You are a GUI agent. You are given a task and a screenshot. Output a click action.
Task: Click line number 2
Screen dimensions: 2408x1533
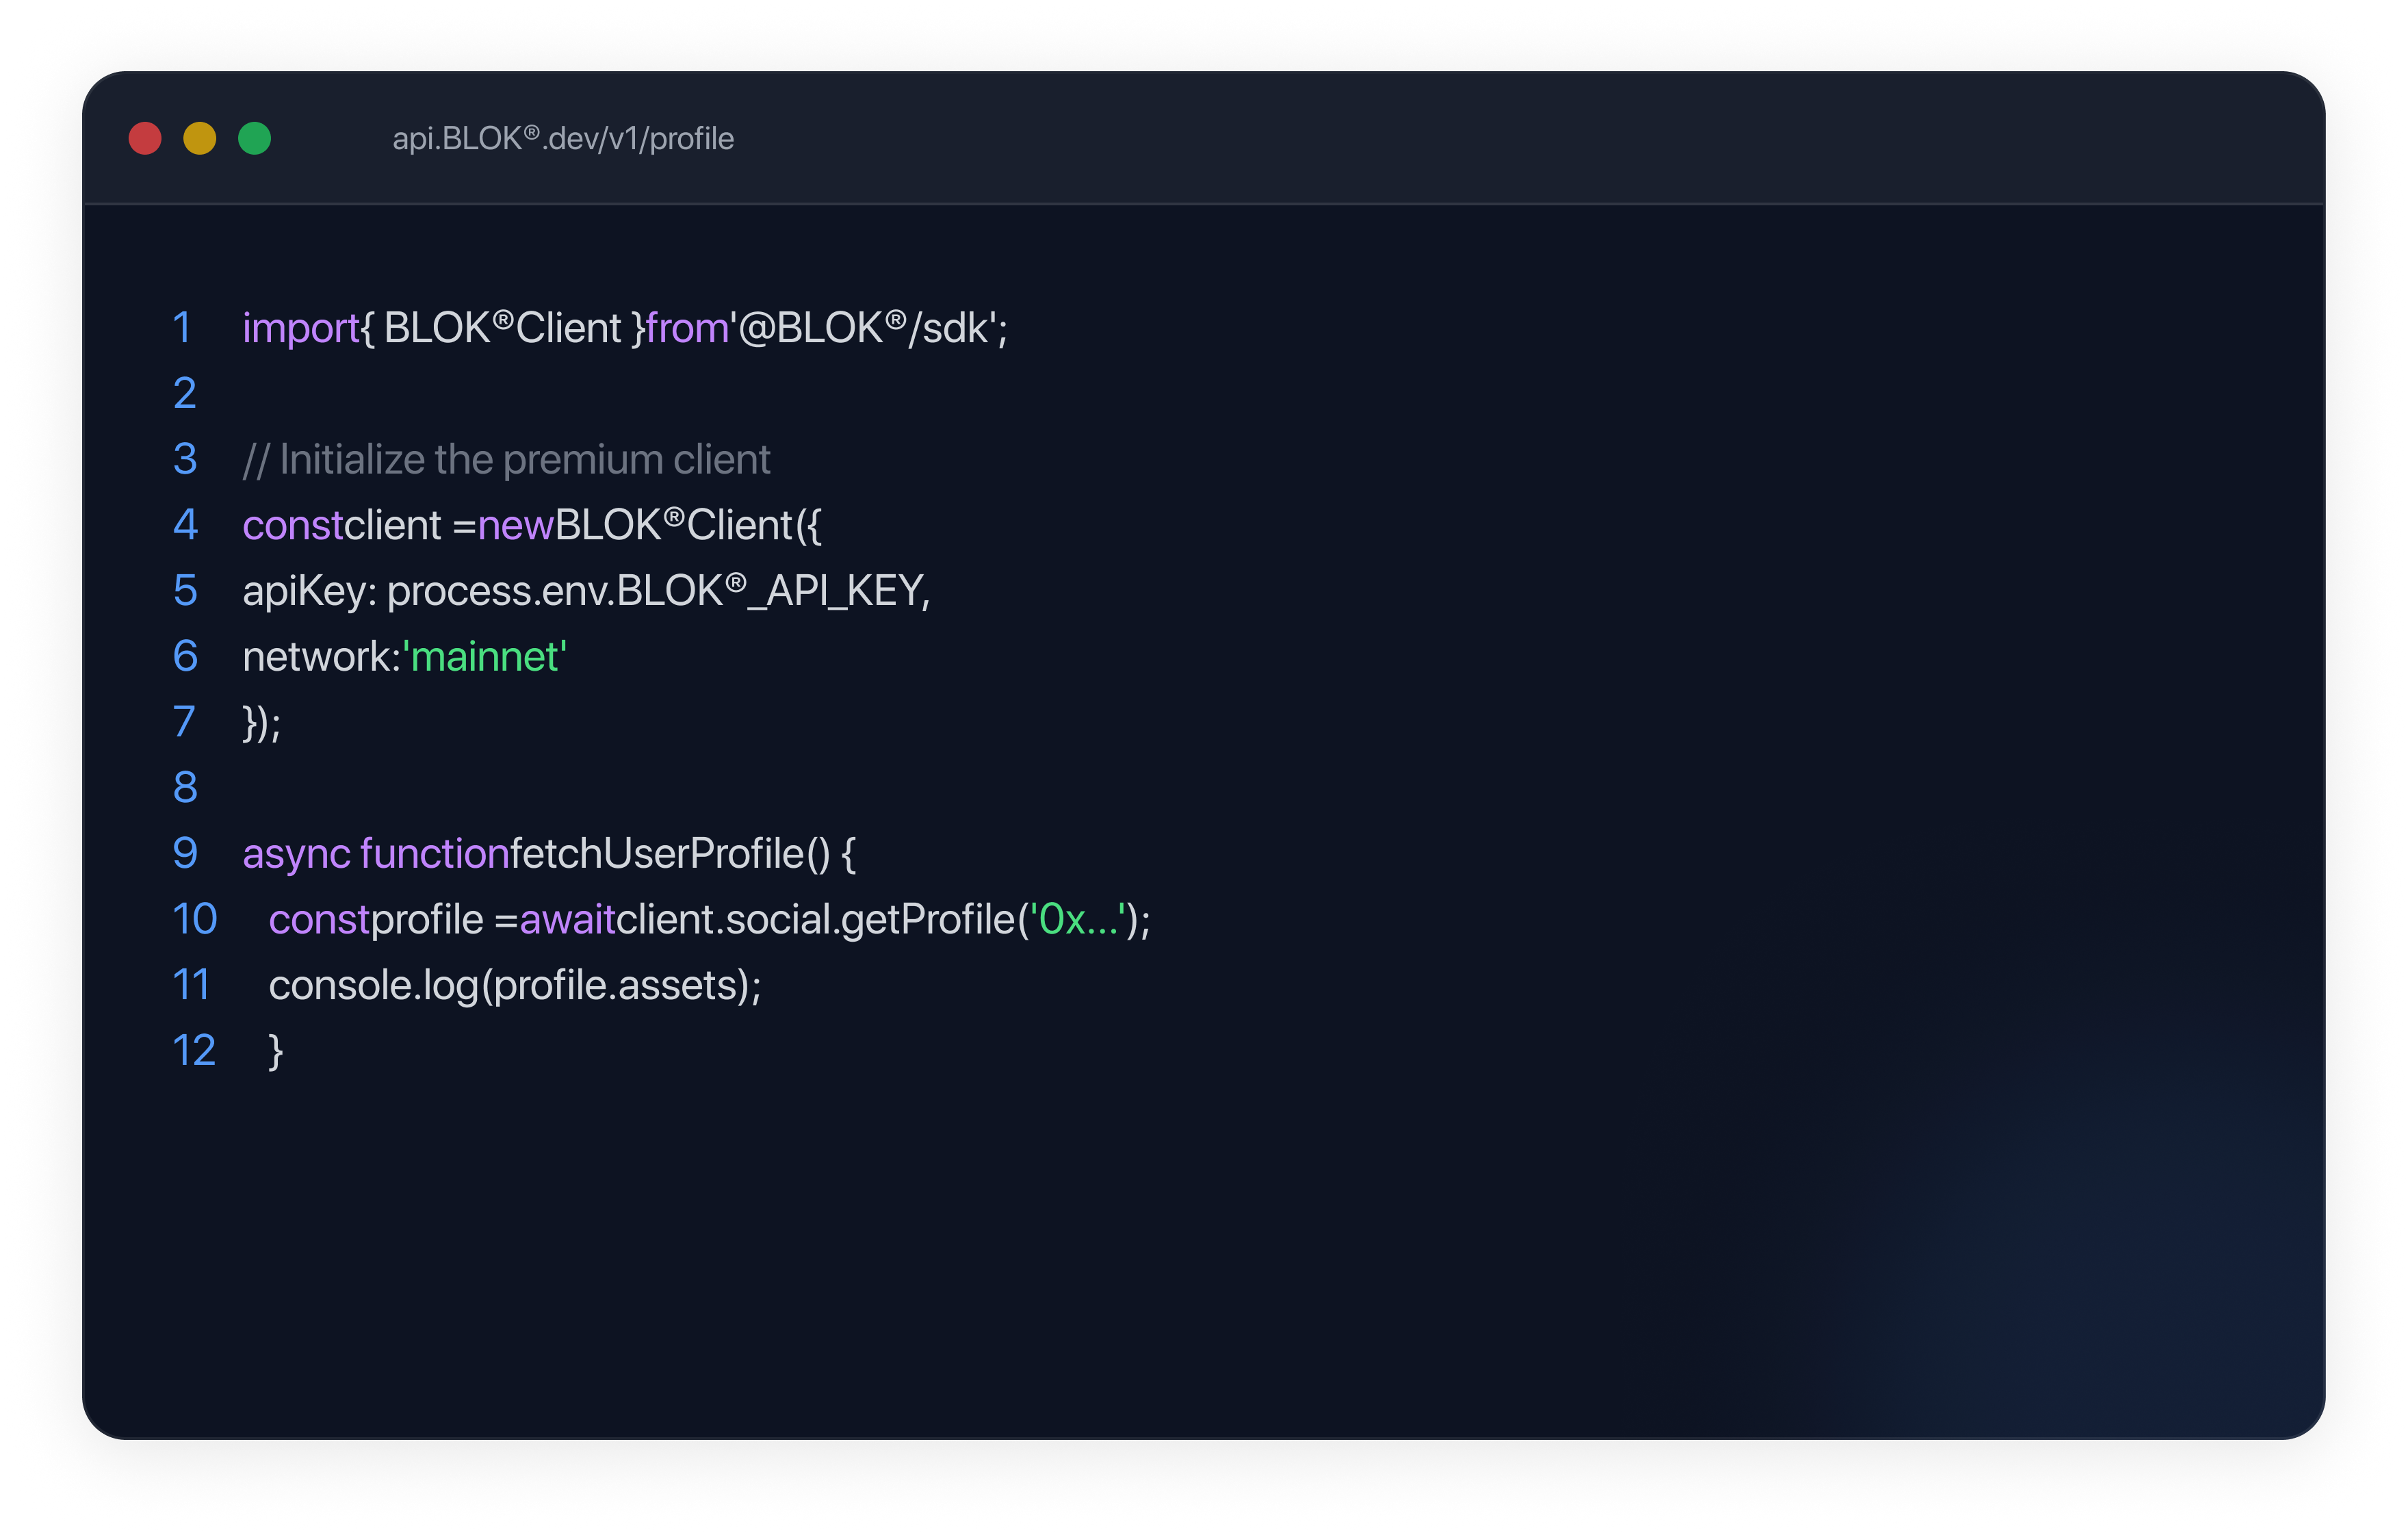click(185, 394)
